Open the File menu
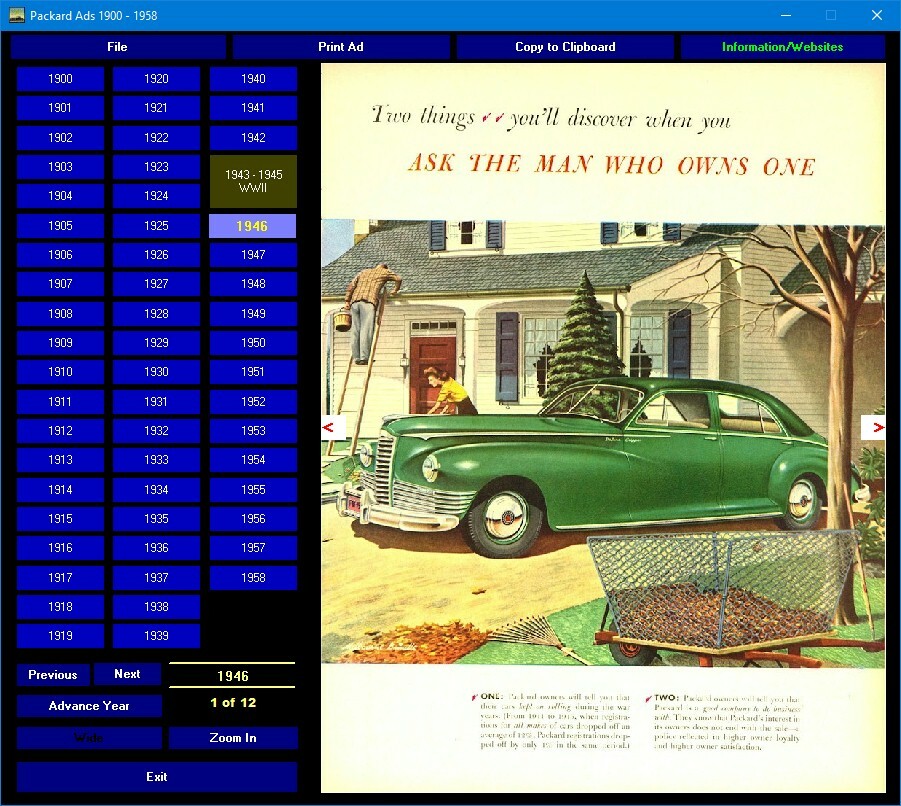This screenshot has width=901, height=806. point(117,47)
